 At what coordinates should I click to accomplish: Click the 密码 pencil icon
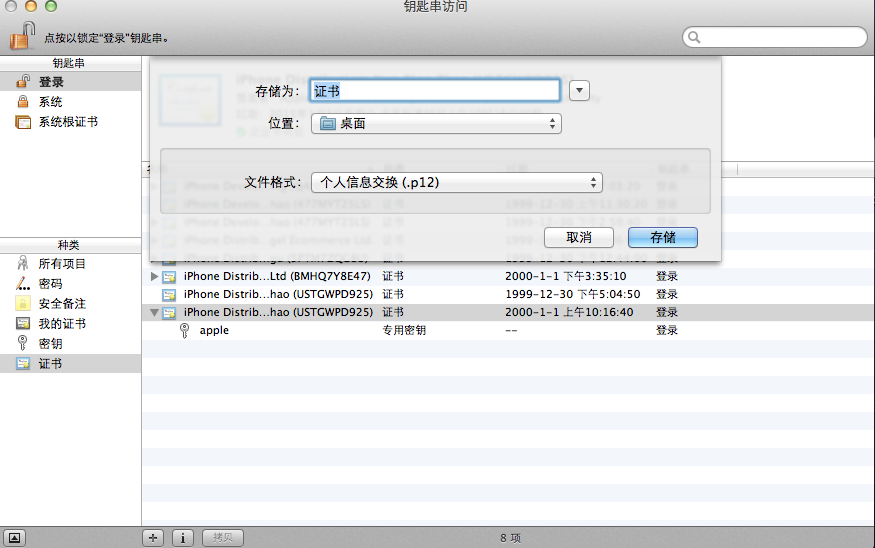tap(23, 283)
